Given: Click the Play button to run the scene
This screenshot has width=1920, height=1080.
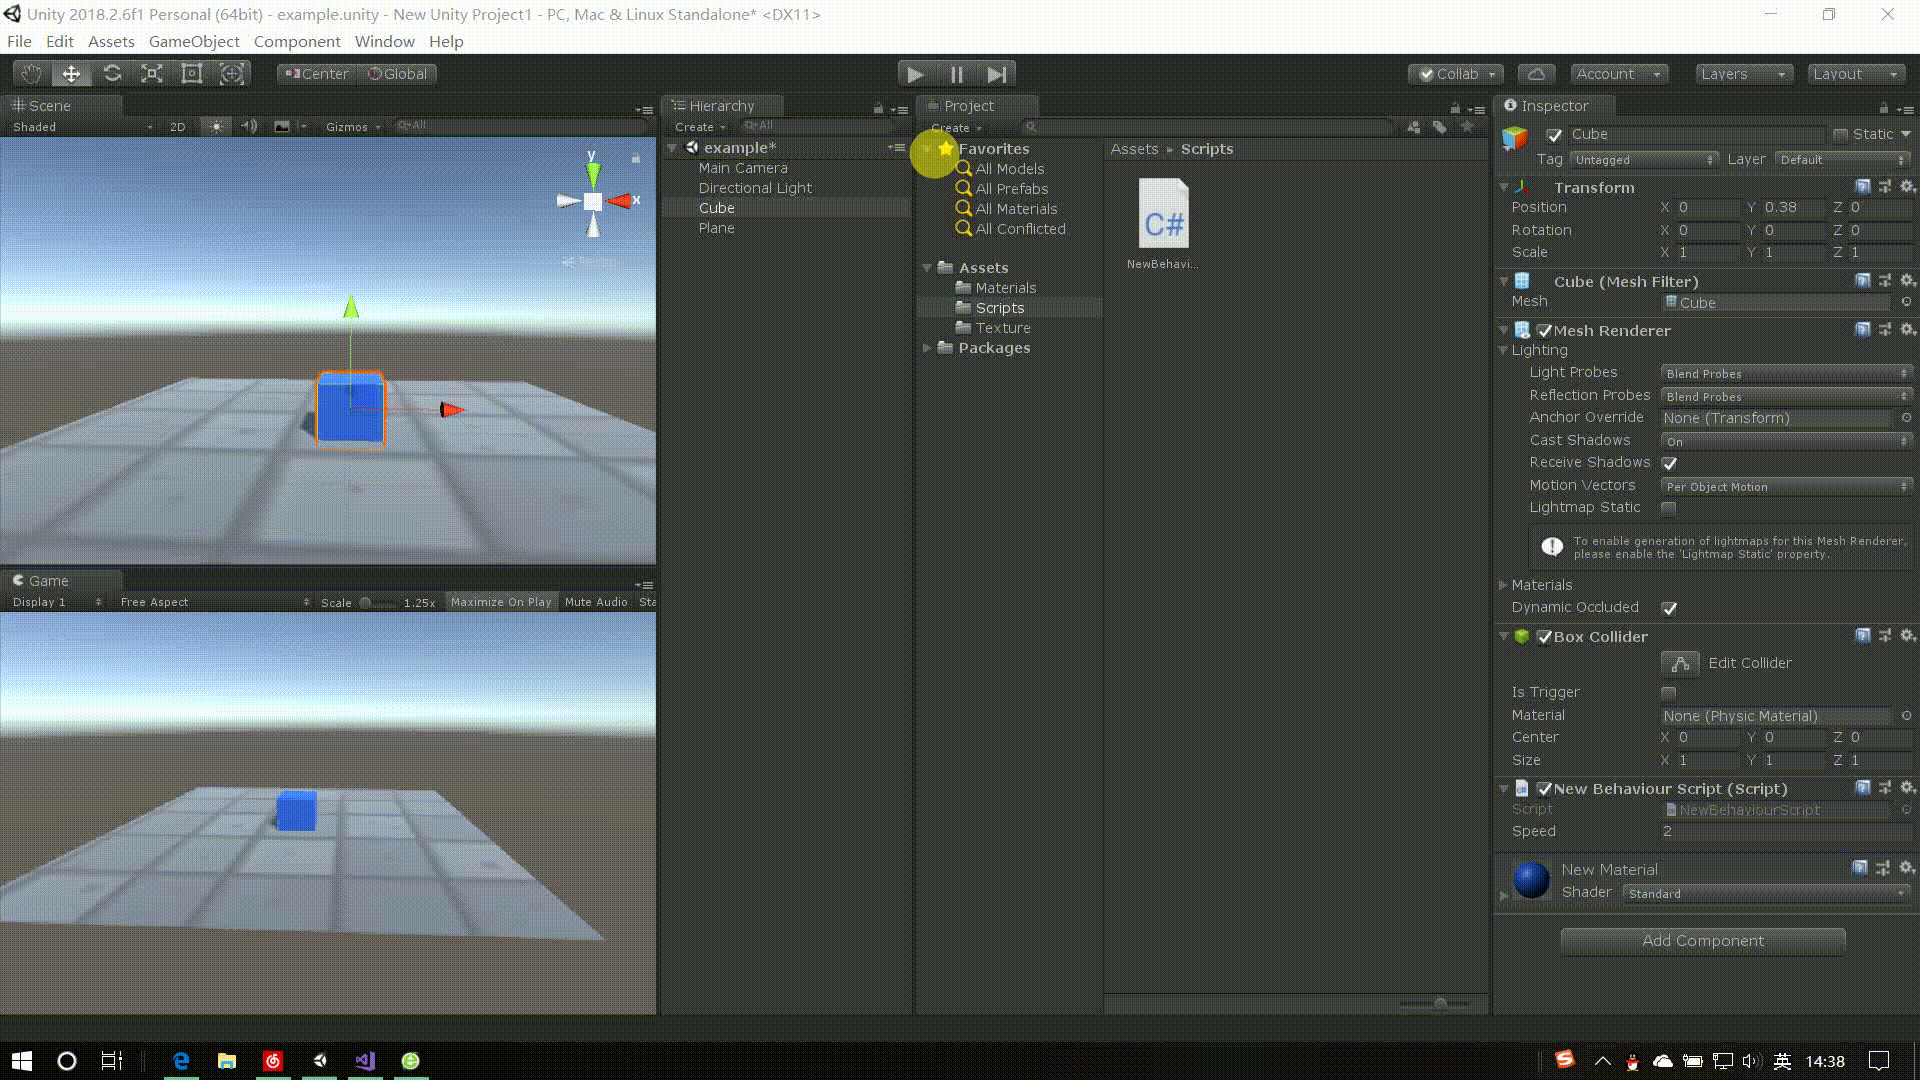Looking at the screenshot, I should click(914, 74).
